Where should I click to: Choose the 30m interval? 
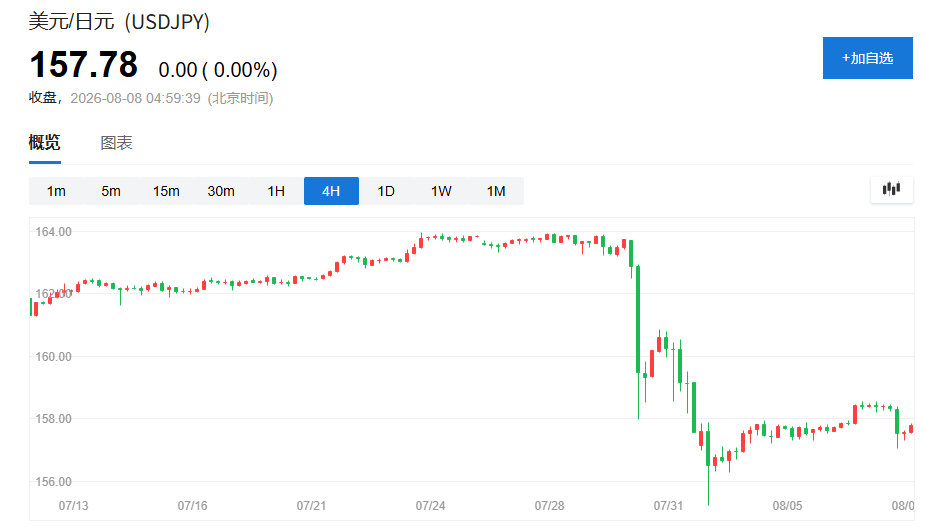pyautogui.click(x=221, y=191)
